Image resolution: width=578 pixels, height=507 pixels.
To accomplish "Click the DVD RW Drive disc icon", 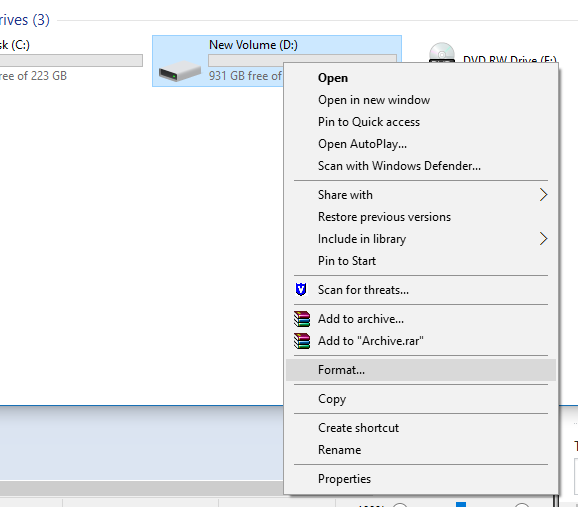I will (x=442, y=53).
